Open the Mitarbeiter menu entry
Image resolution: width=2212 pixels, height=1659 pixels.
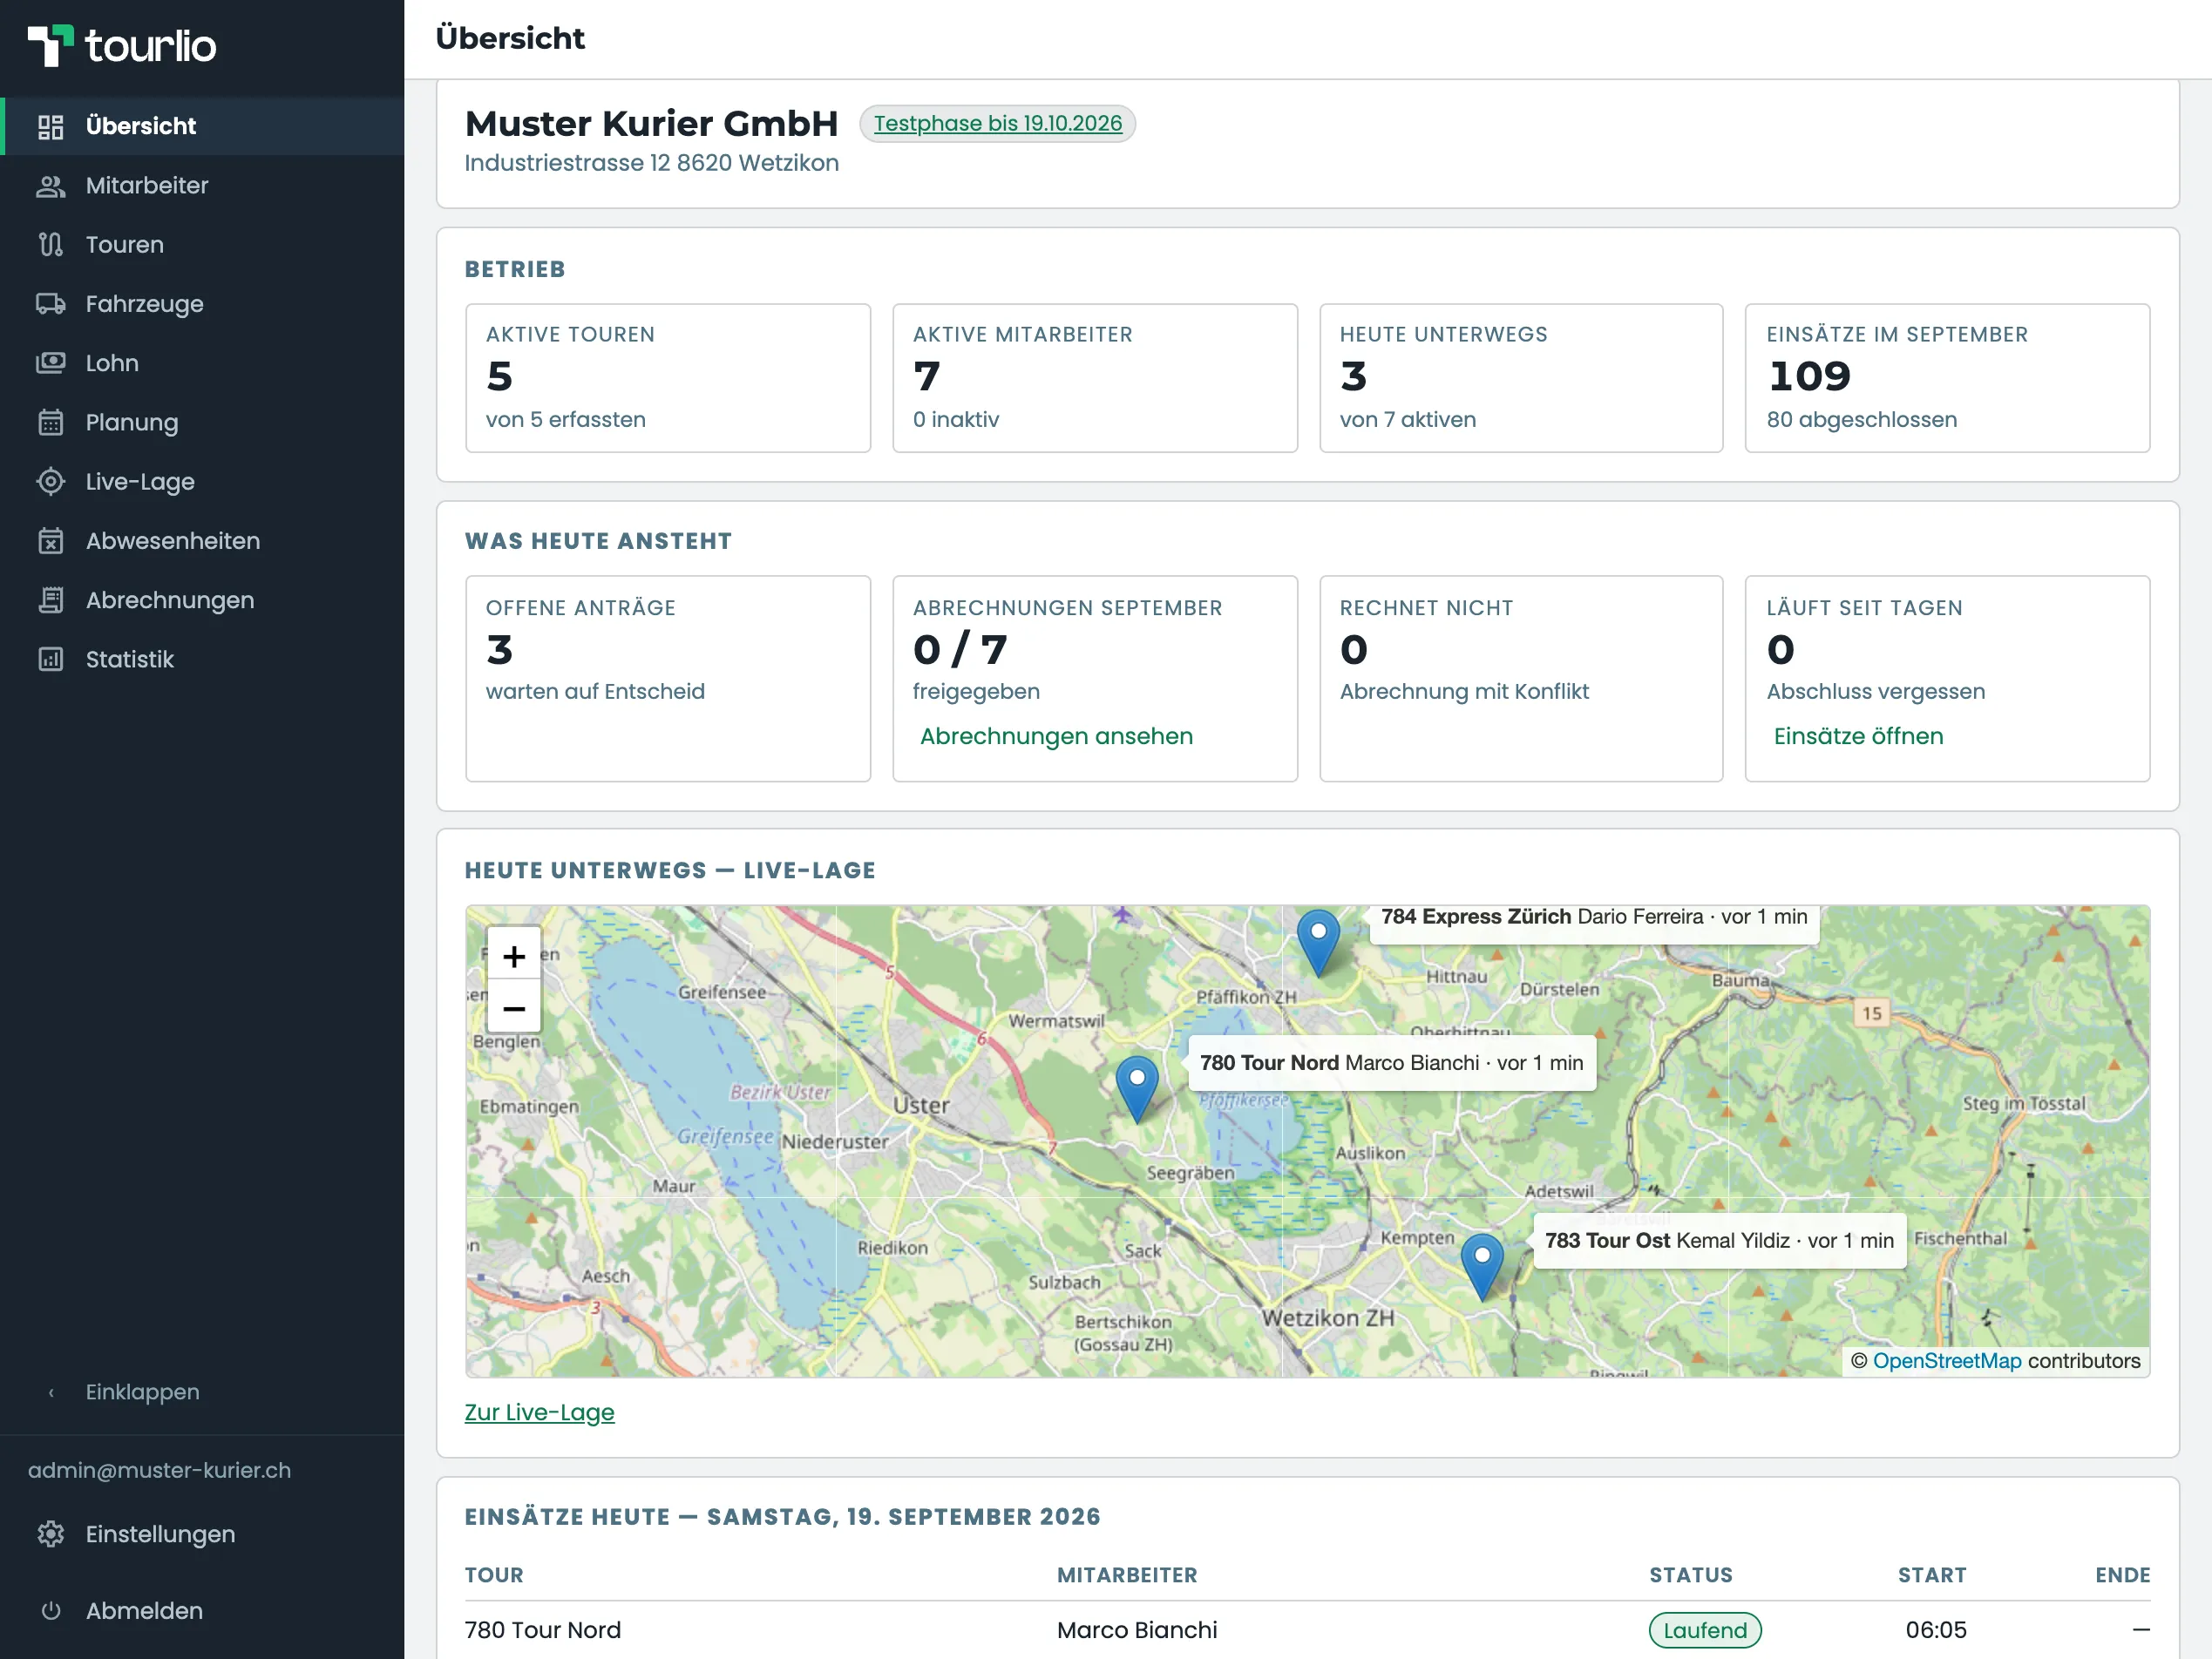pyautogui.click(x=202, y=185)
